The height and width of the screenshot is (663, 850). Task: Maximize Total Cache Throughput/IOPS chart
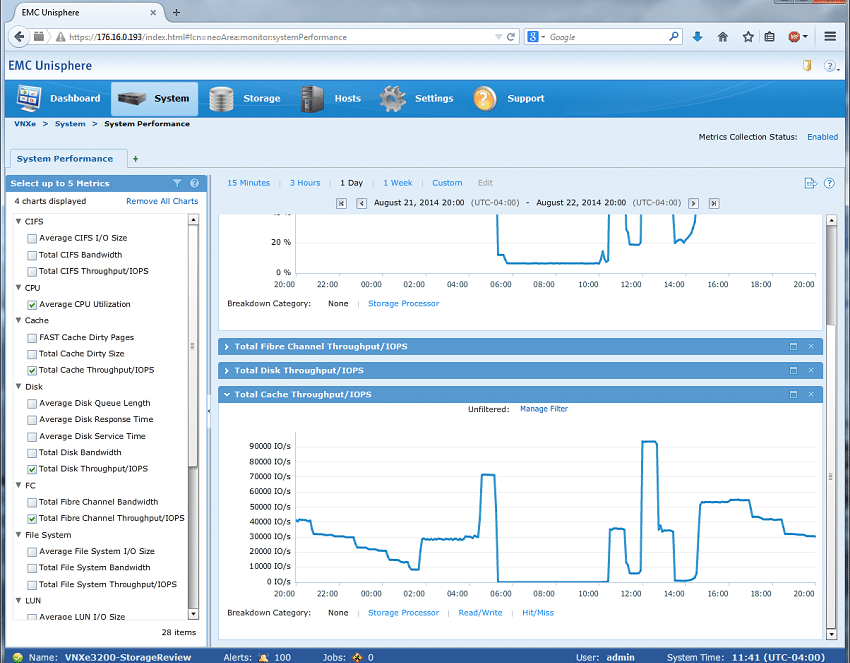click(x=793, y=394)
